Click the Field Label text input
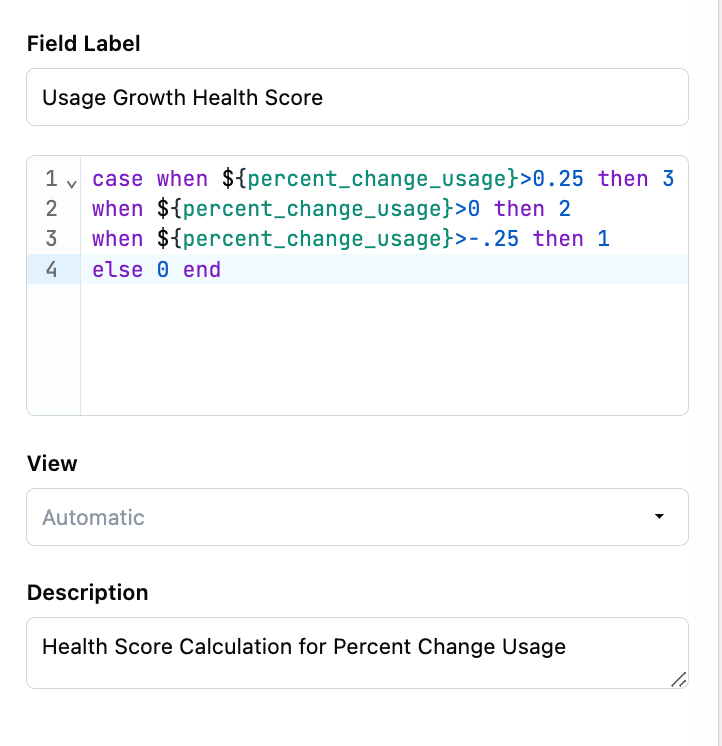Viewport: 722px width, 746px height. pyautogui.click(x=357, y=97)
